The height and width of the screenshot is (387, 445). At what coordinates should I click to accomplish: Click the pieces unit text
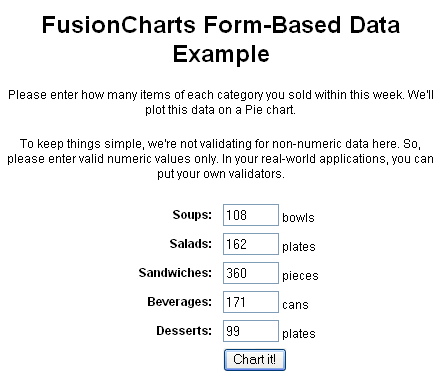300,276
